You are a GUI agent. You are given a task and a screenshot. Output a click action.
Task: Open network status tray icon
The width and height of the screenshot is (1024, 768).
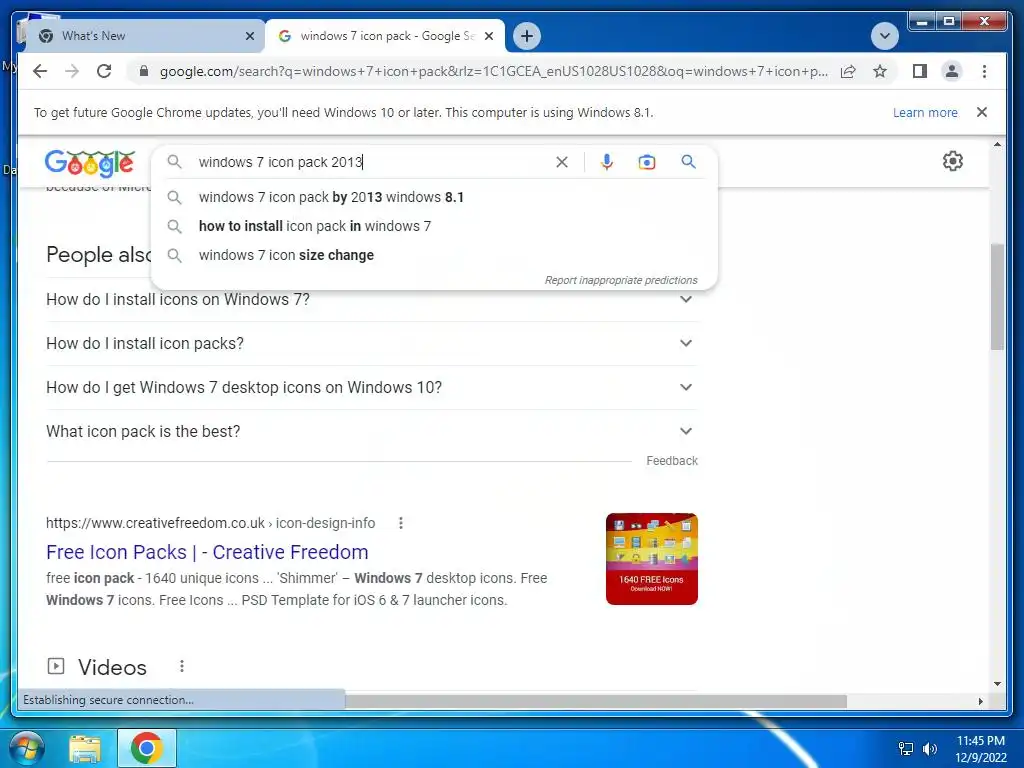906,748
